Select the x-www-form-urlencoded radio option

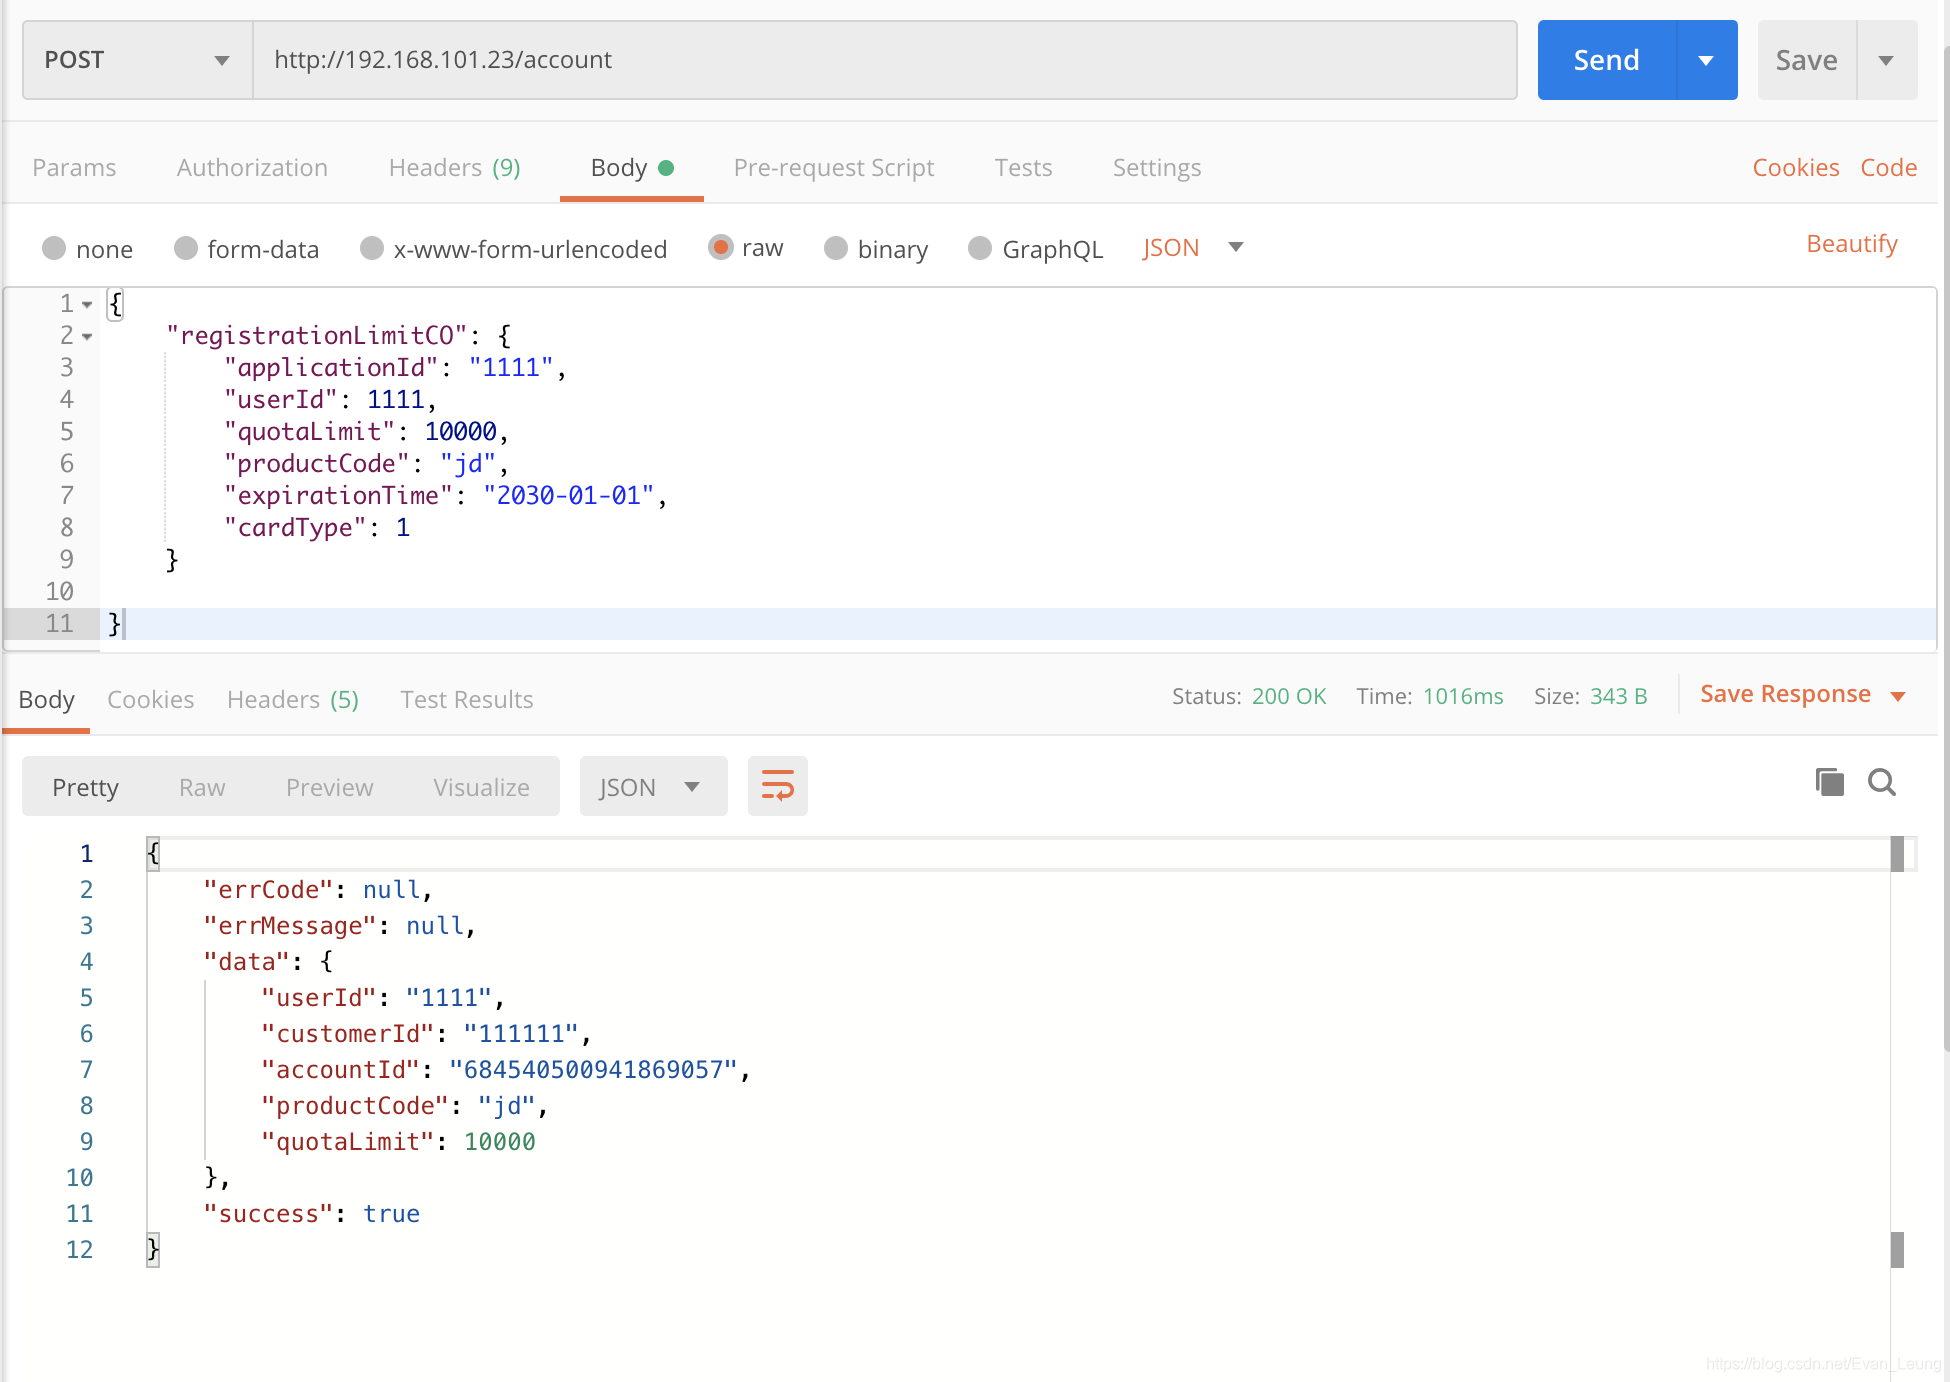pos(372,248)
